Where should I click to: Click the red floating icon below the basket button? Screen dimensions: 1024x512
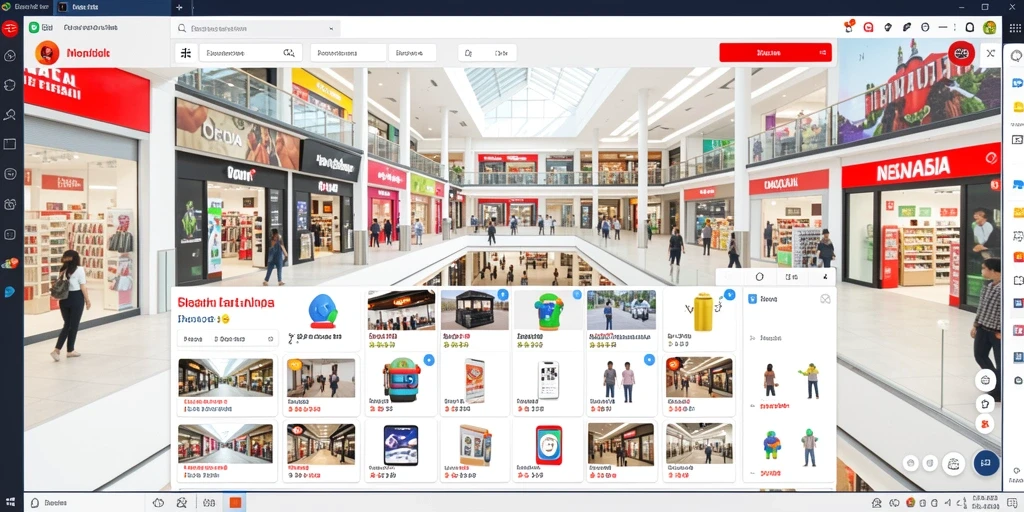point(985,424)
